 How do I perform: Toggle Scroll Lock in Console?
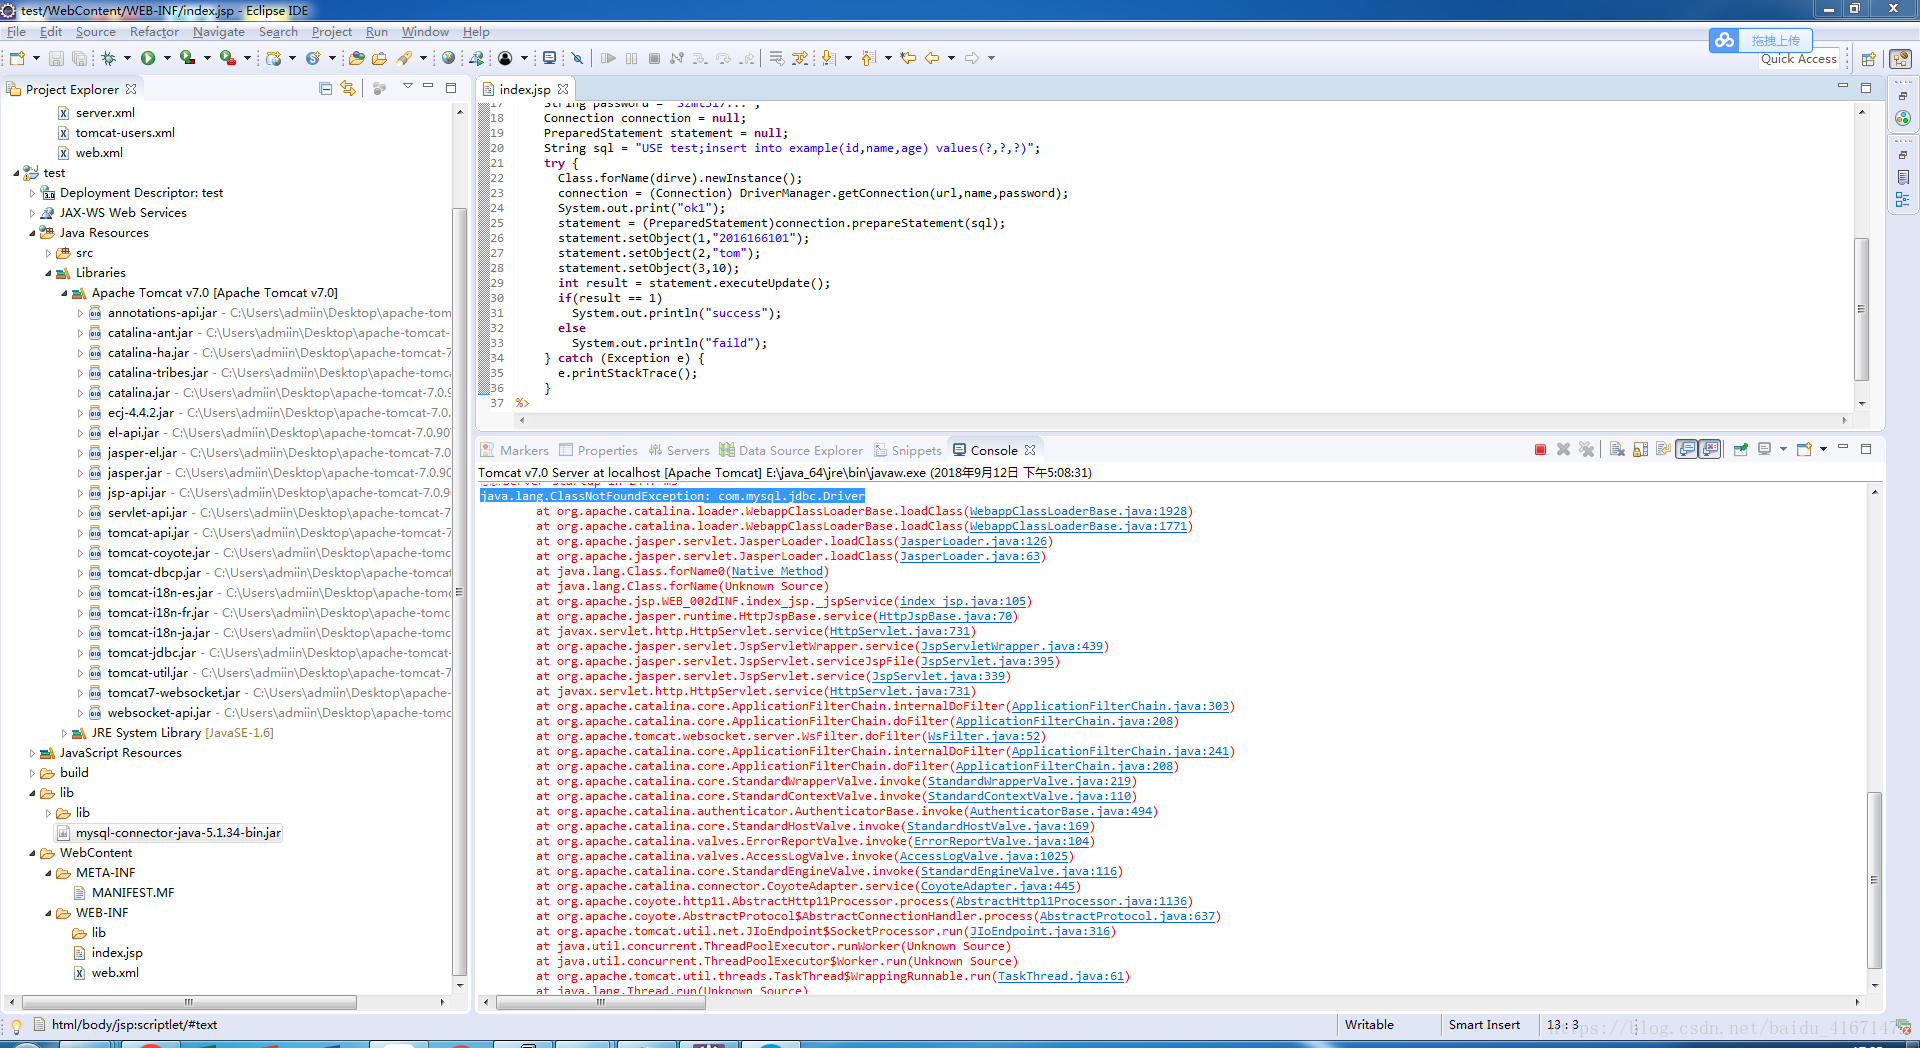(x=1640, y=450)
